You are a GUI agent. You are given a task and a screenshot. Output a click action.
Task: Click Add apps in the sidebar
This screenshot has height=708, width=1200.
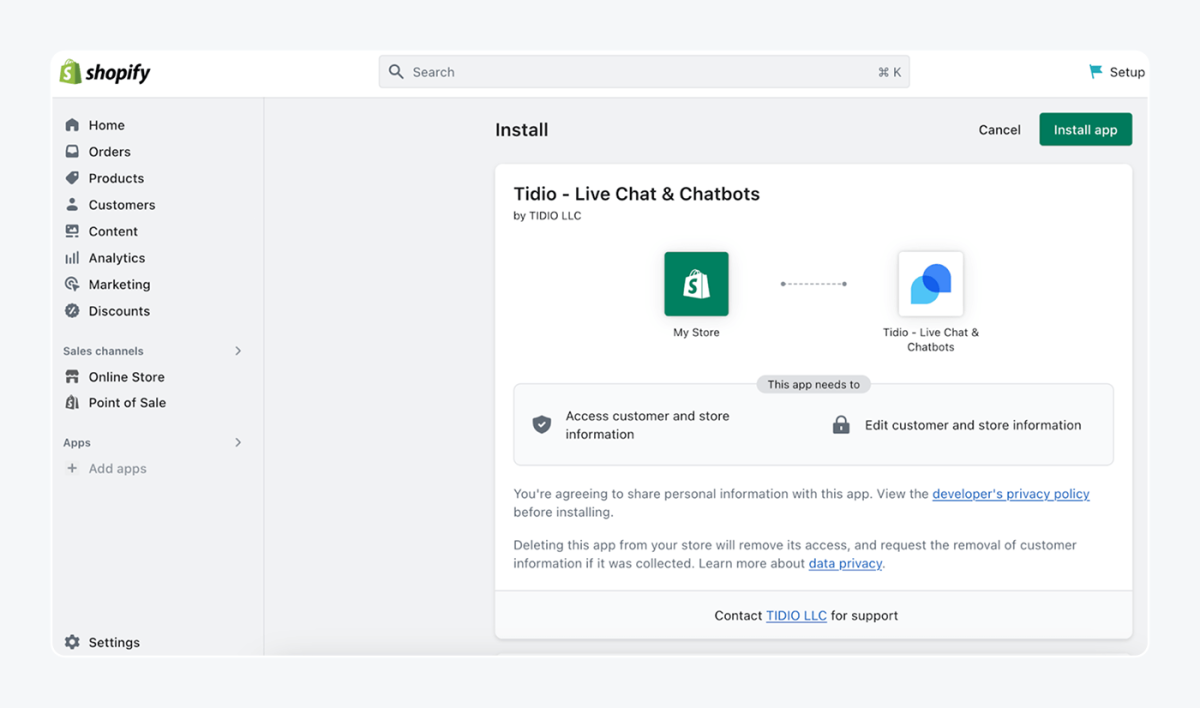[x=117, y=468]
